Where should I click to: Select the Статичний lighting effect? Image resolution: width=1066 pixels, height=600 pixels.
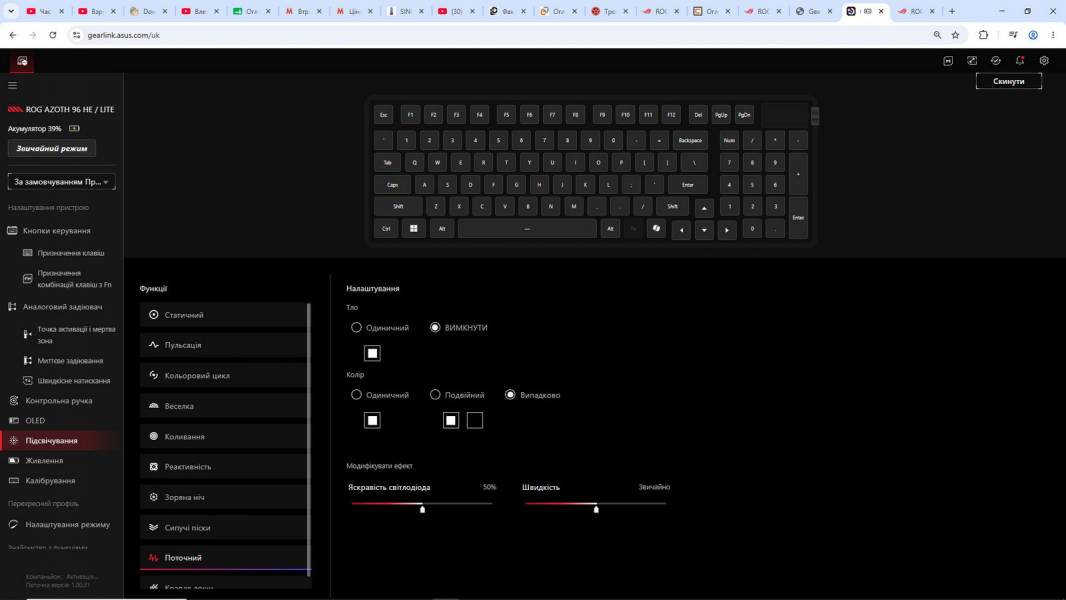[x=224, y=315]
